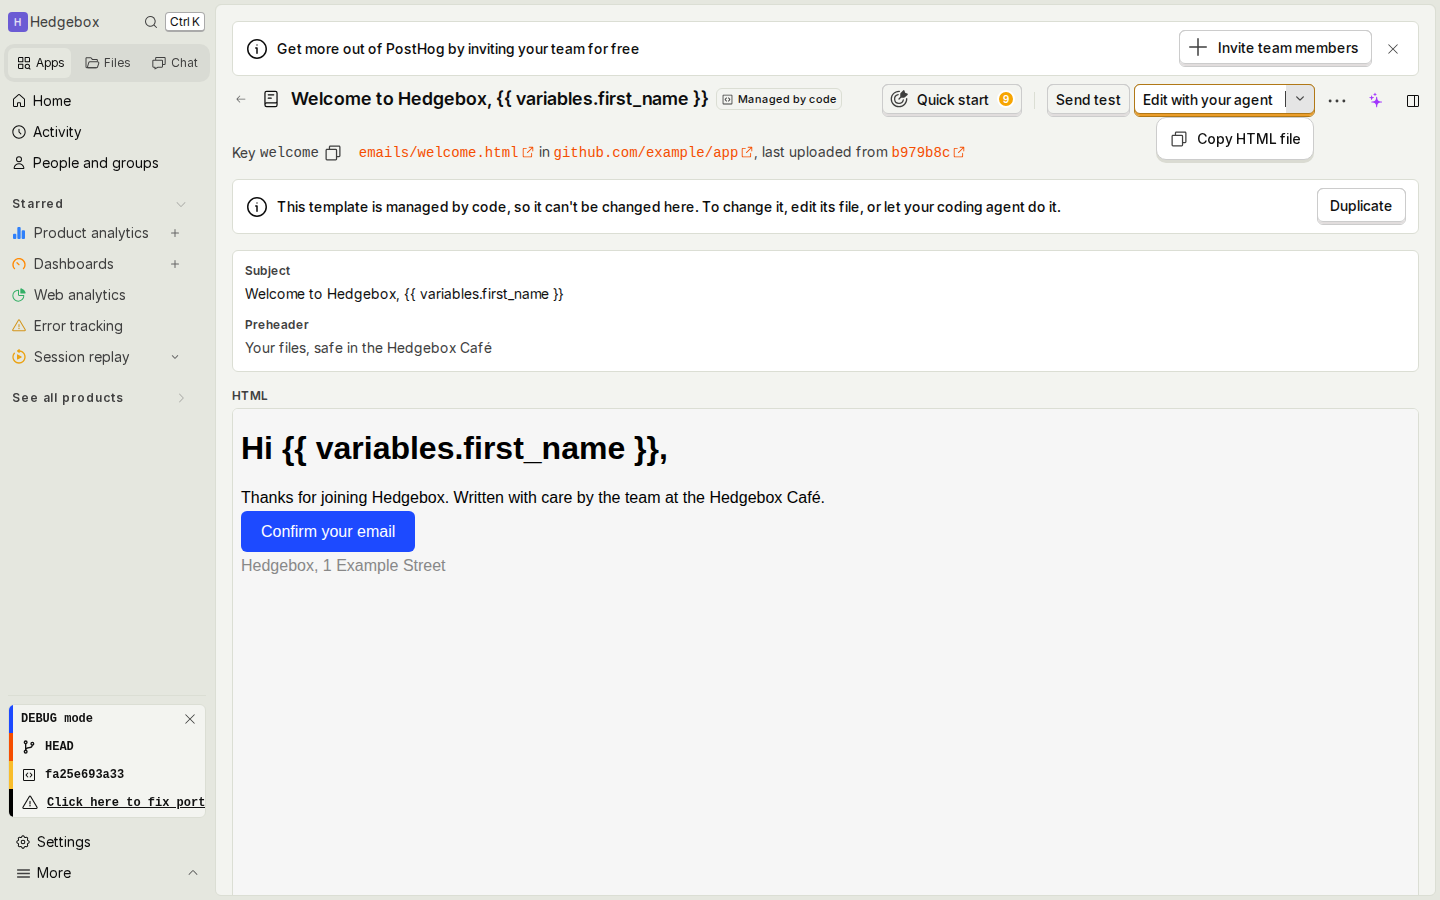Switch to the Chat tab
This screenshot has height=900, width=1440.
175,63
